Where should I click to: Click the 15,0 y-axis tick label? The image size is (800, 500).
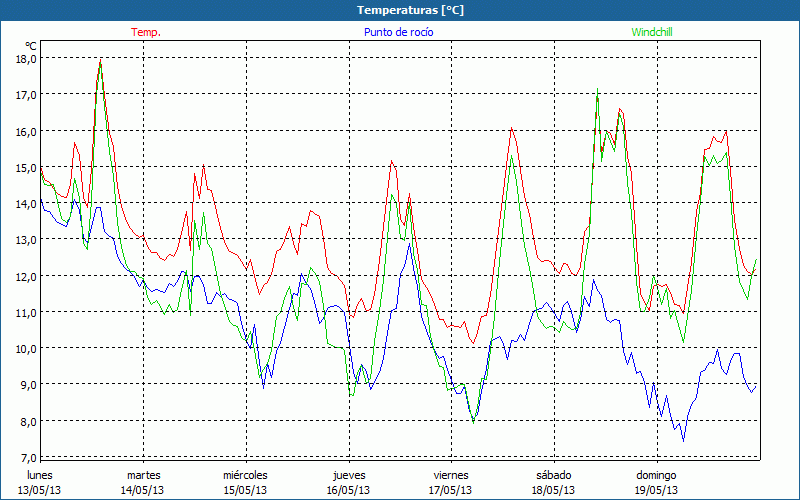26,167
